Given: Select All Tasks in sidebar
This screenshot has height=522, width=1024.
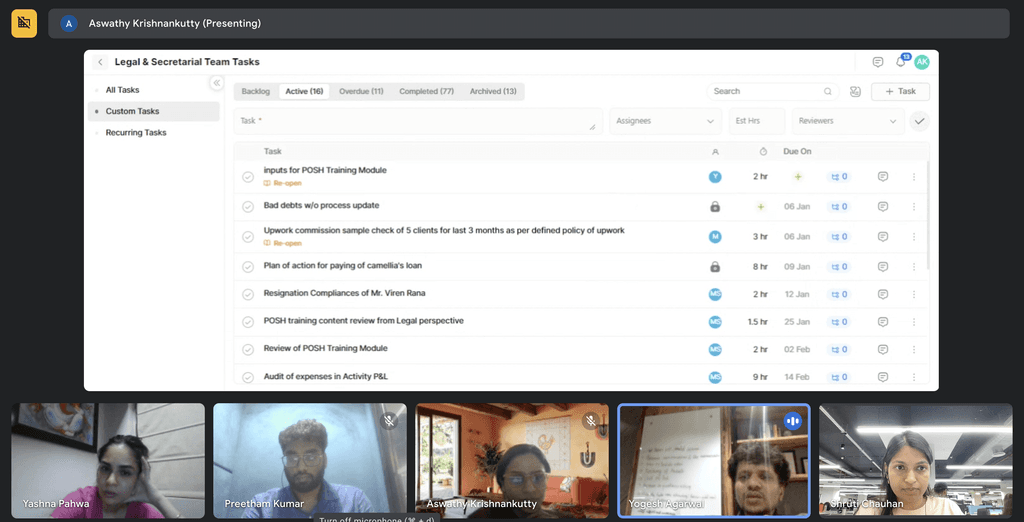Looking at the screenshot, I should 154,90.
